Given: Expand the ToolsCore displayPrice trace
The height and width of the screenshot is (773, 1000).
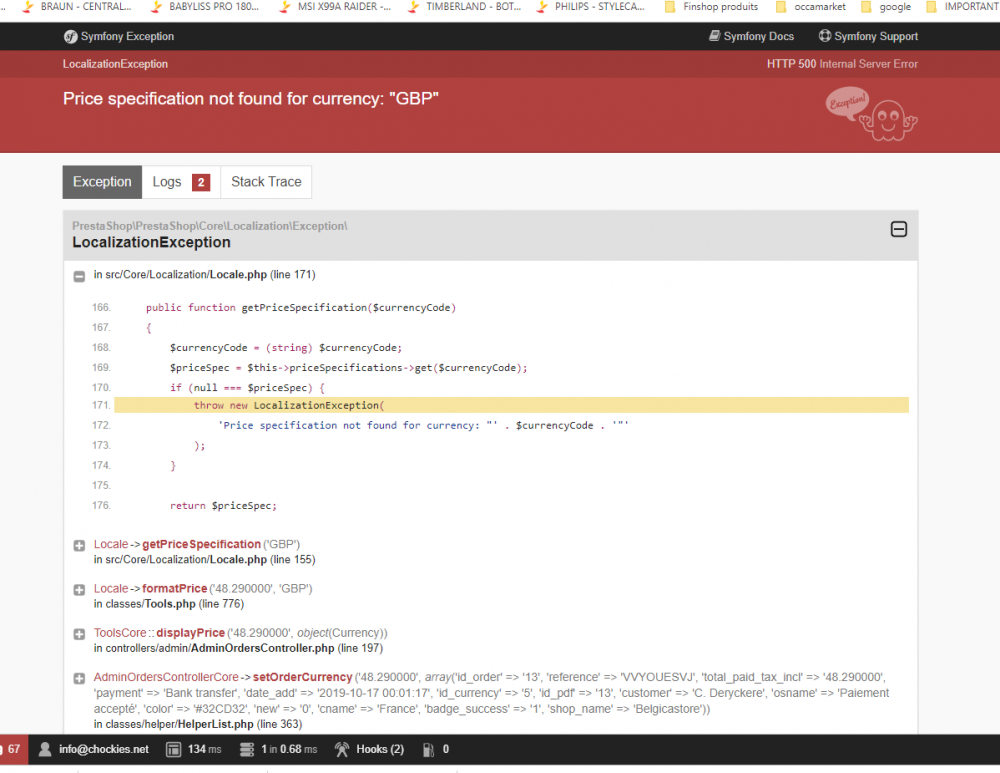Looking at the screenshot, I should 79,634.
